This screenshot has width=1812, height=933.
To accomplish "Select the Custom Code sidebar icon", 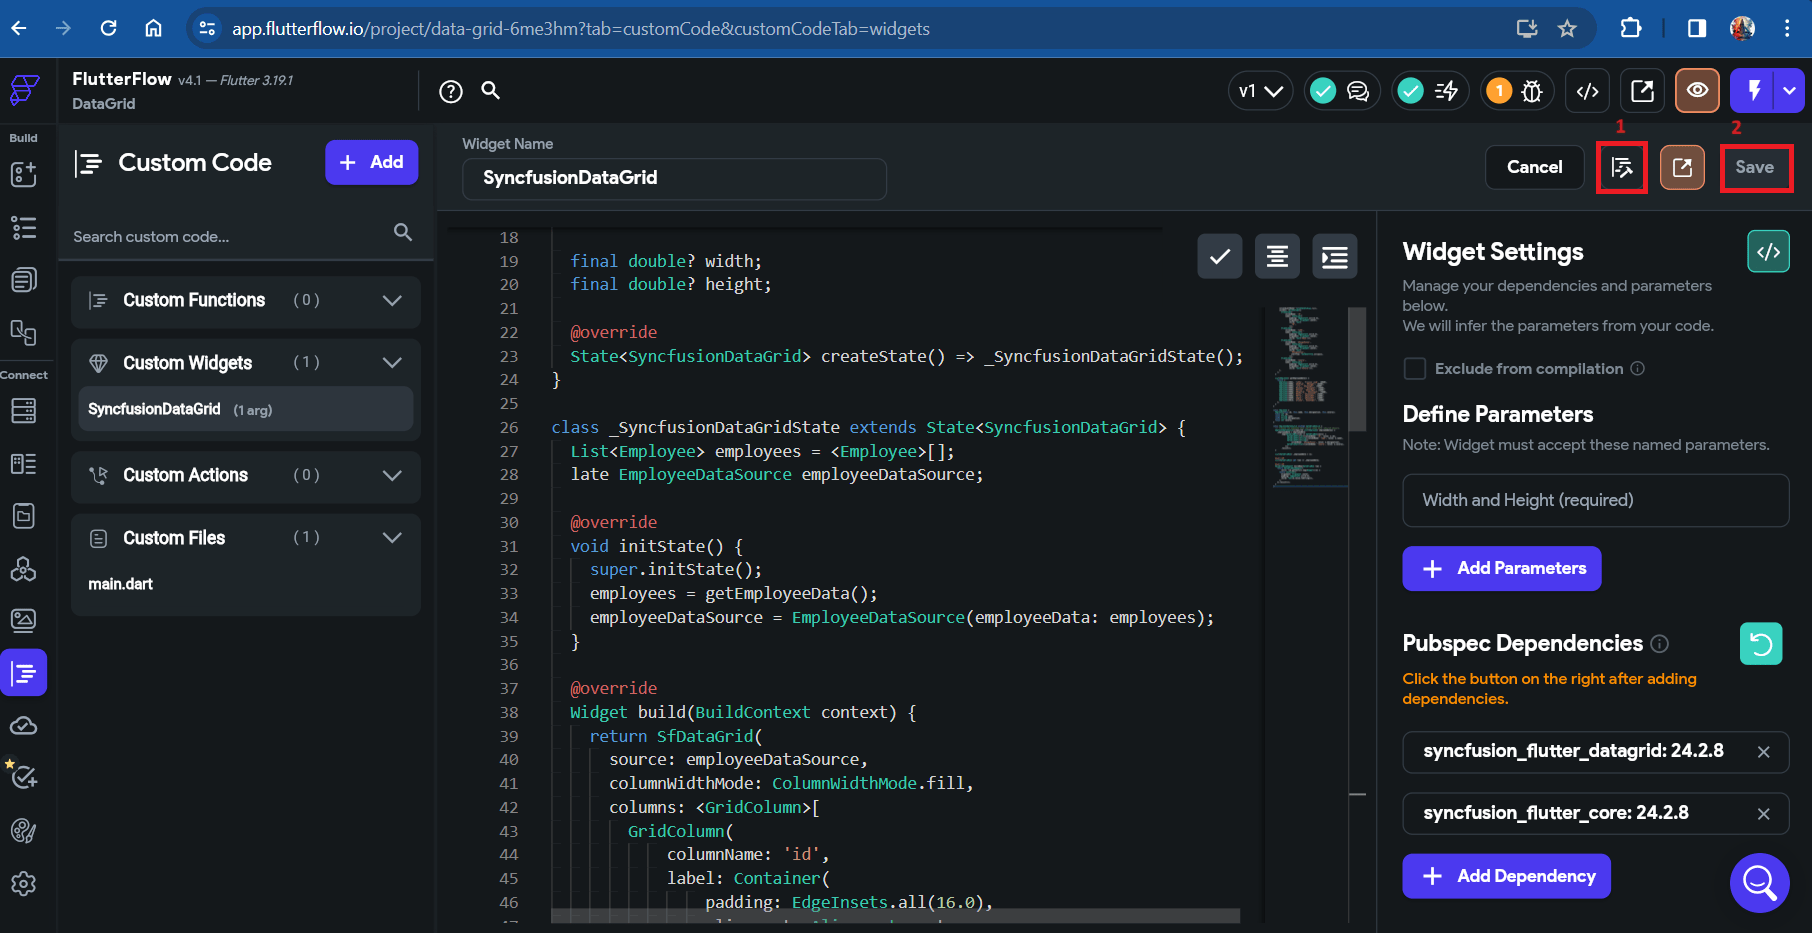I will click(24, 673).
